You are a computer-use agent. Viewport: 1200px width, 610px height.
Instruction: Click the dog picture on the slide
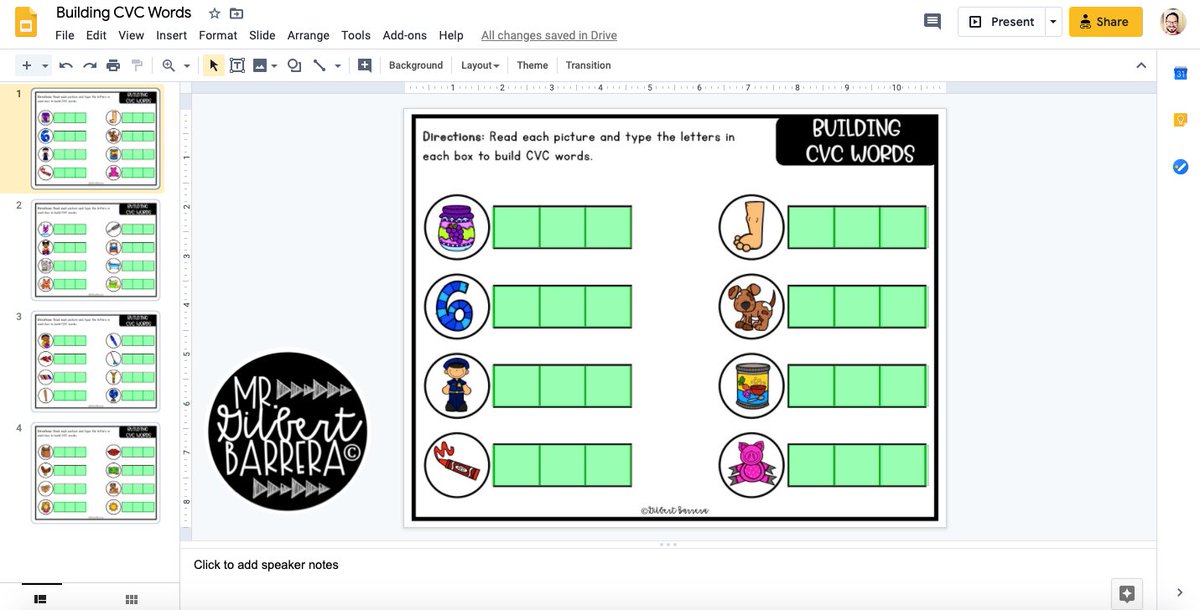(x=751, y=306)
